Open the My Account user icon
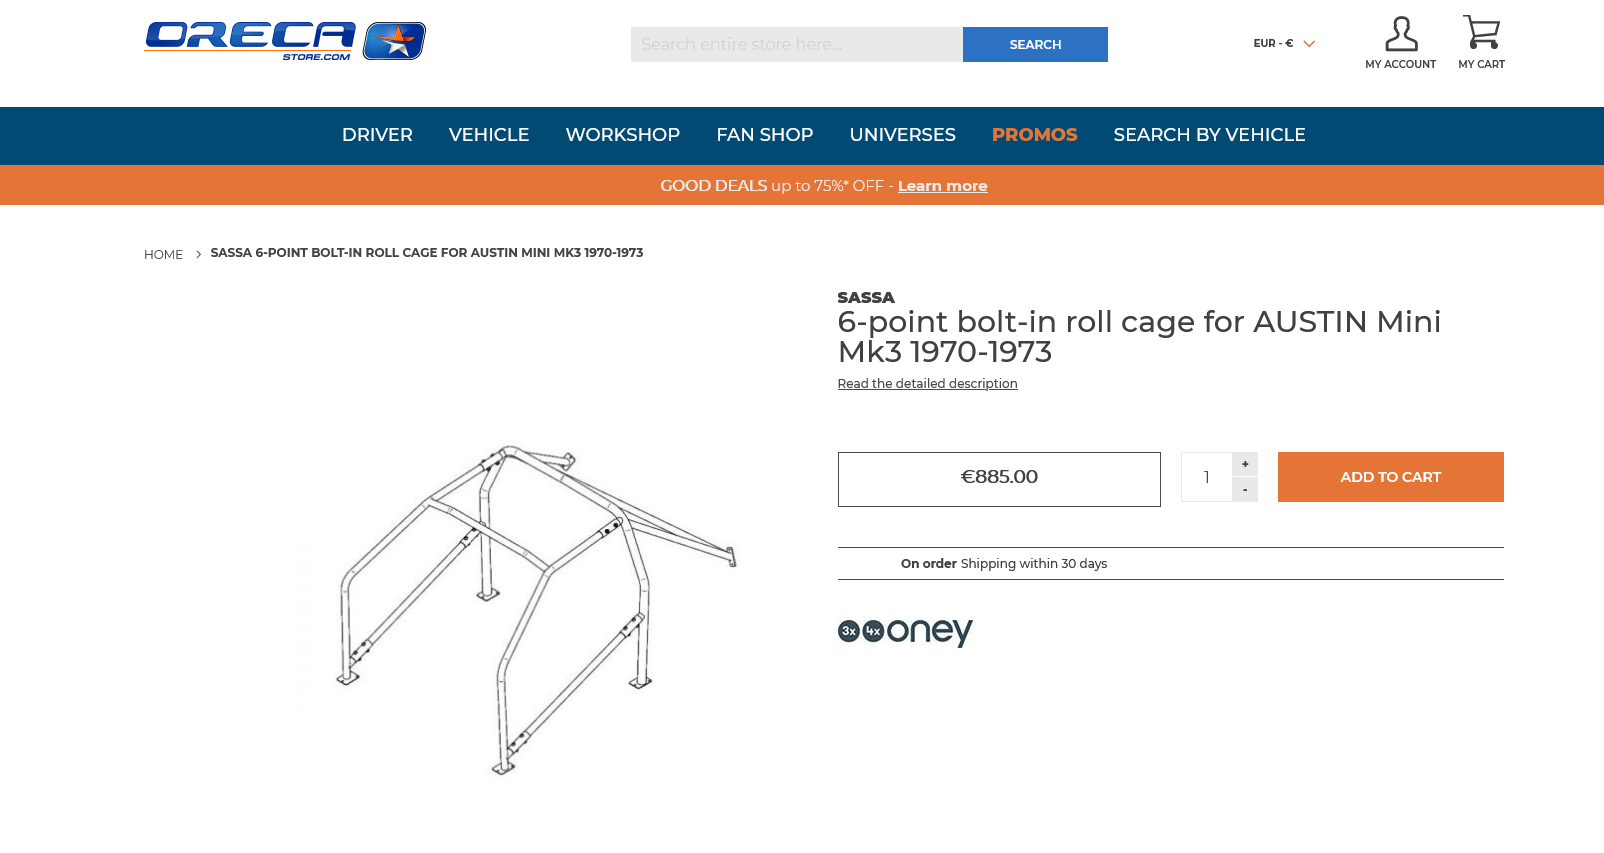 [x=1401, y=34]
